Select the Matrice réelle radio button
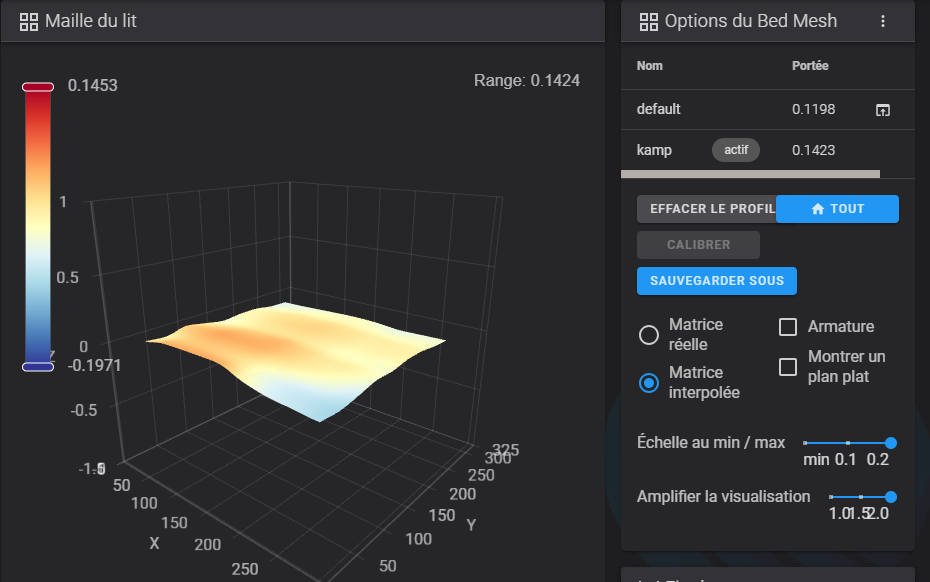Image resolution: width=930 pixels, height=582 pixels. [648, 335]
